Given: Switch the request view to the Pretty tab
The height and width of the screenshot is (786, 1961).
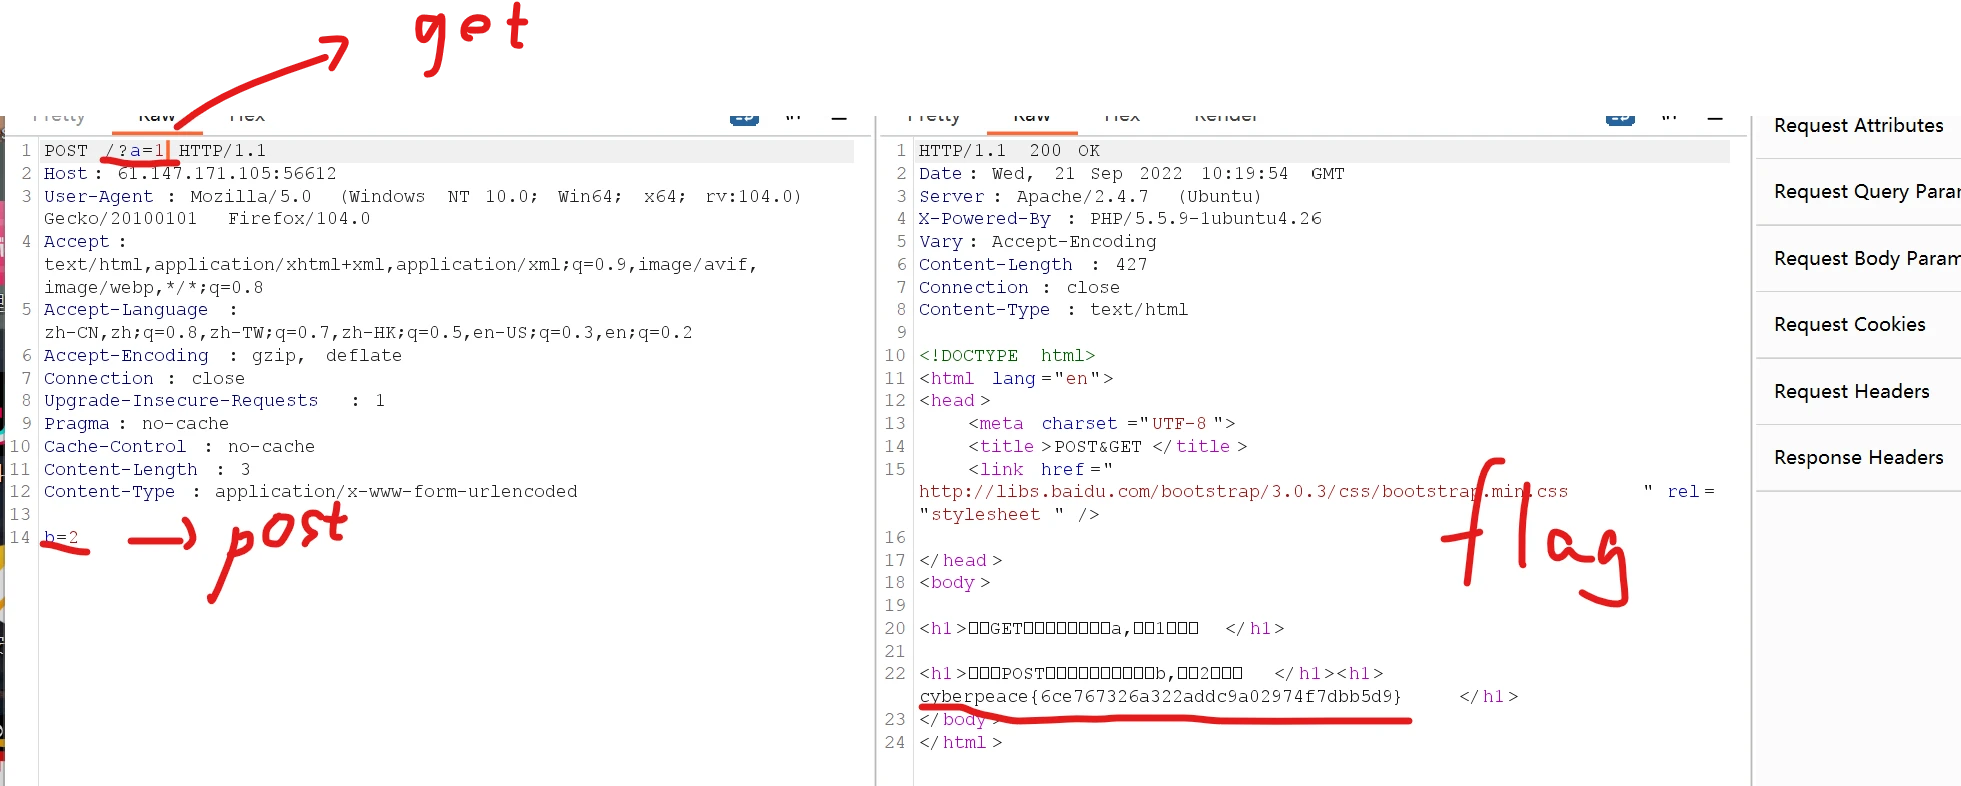Looking at the screenshot, I should click(x=59, y=118).
